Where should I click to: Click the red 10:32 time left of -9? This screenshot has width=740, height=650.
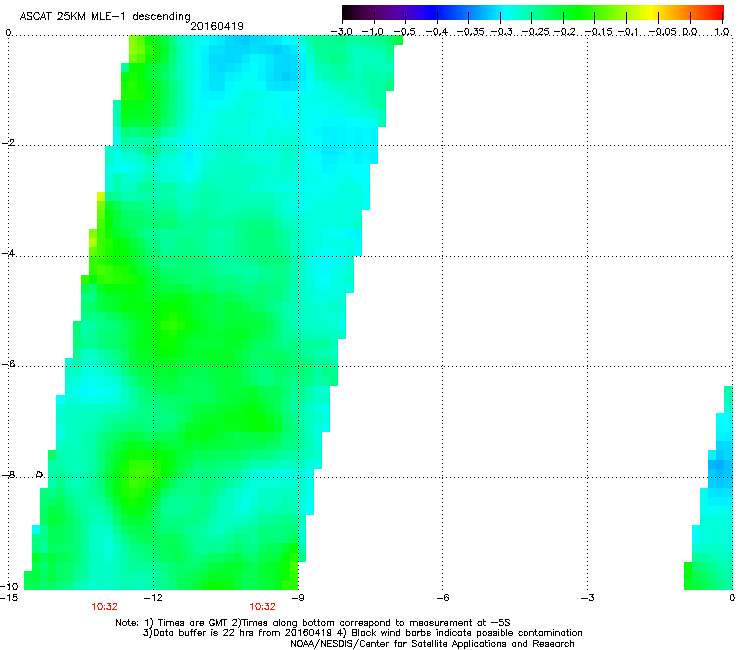[x=262, y=607]
